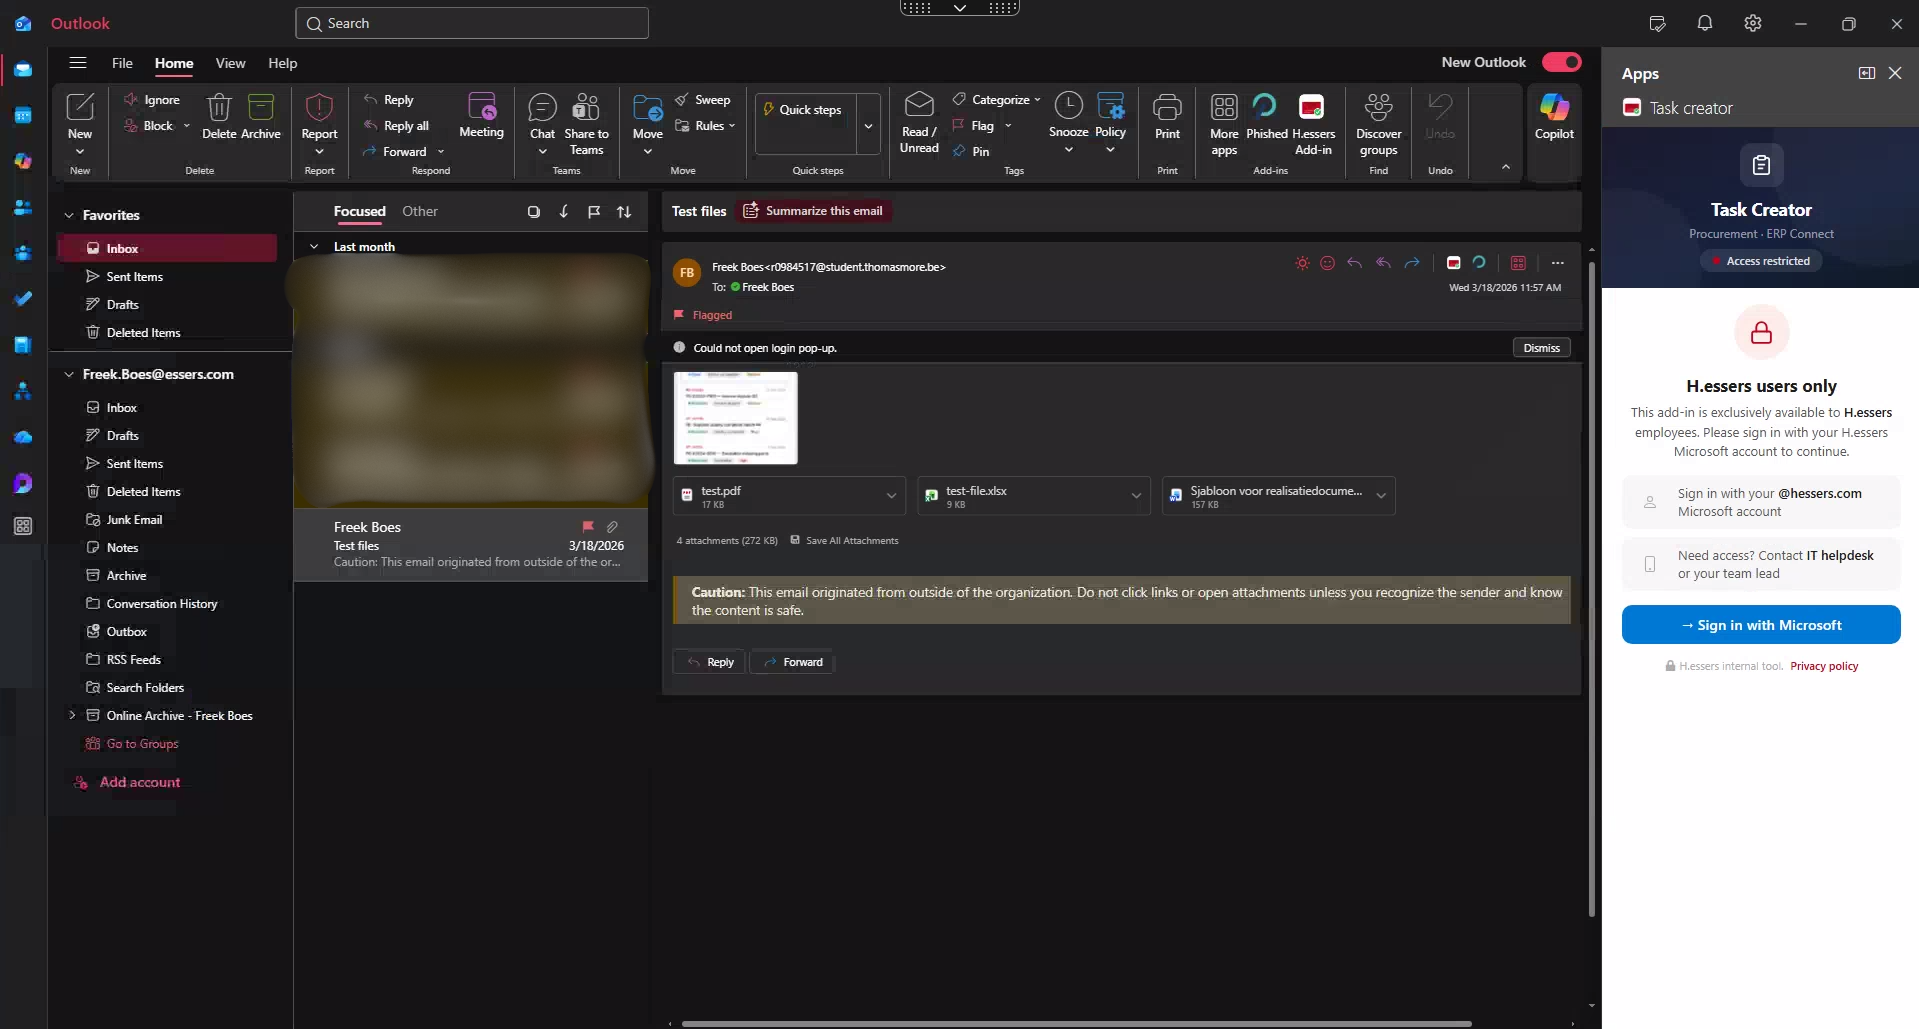This screenshot has width=1919, height=1029.
Task: Sweep messages from this sender
Action: (x=703, y=100)
